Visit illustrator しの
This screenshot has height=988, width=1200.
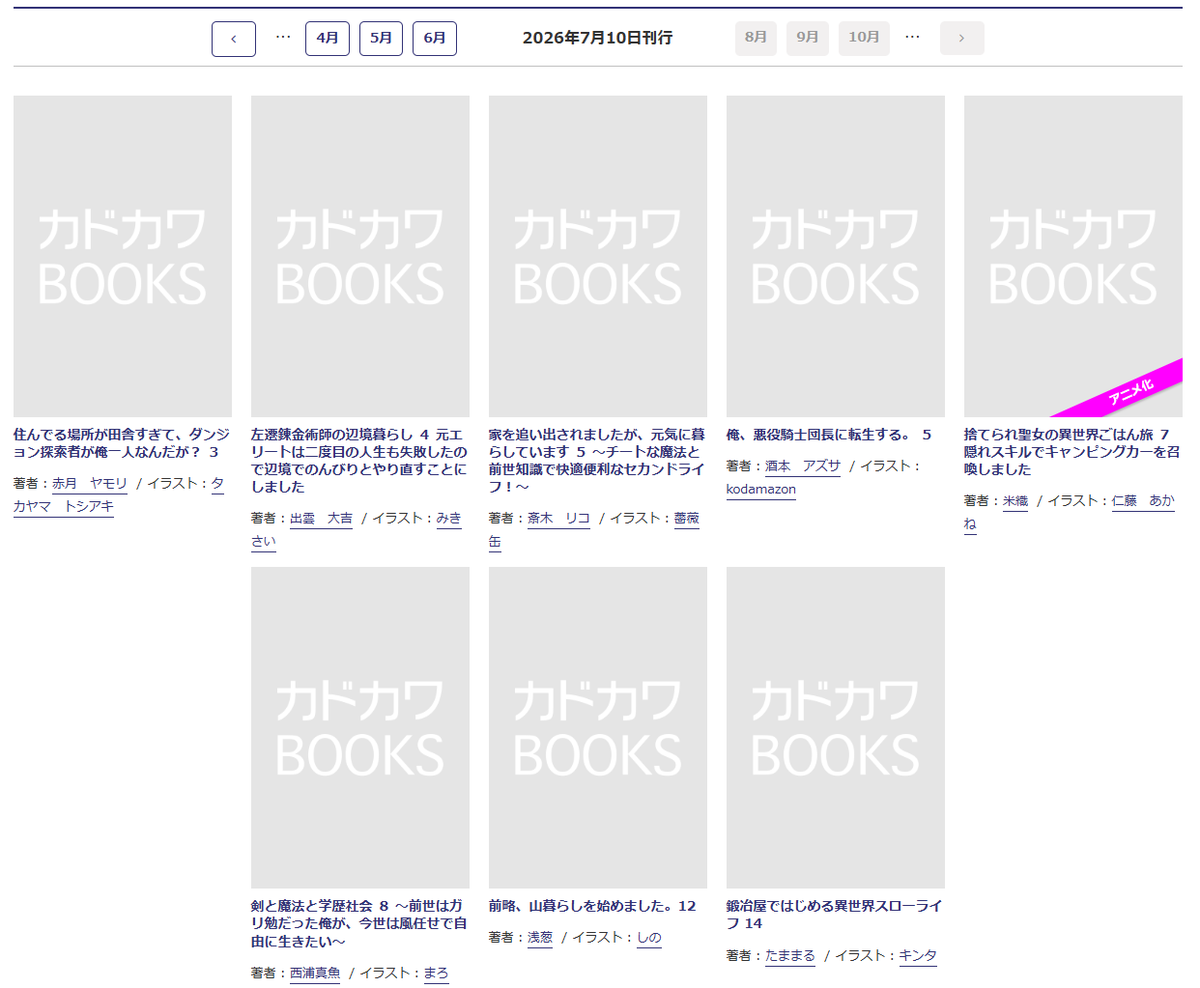click(x=649, y=938)
